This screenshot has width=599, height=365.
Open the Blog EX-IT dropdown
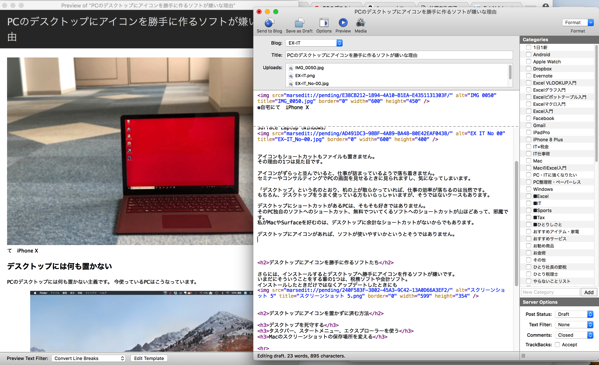tap(314, 43)
